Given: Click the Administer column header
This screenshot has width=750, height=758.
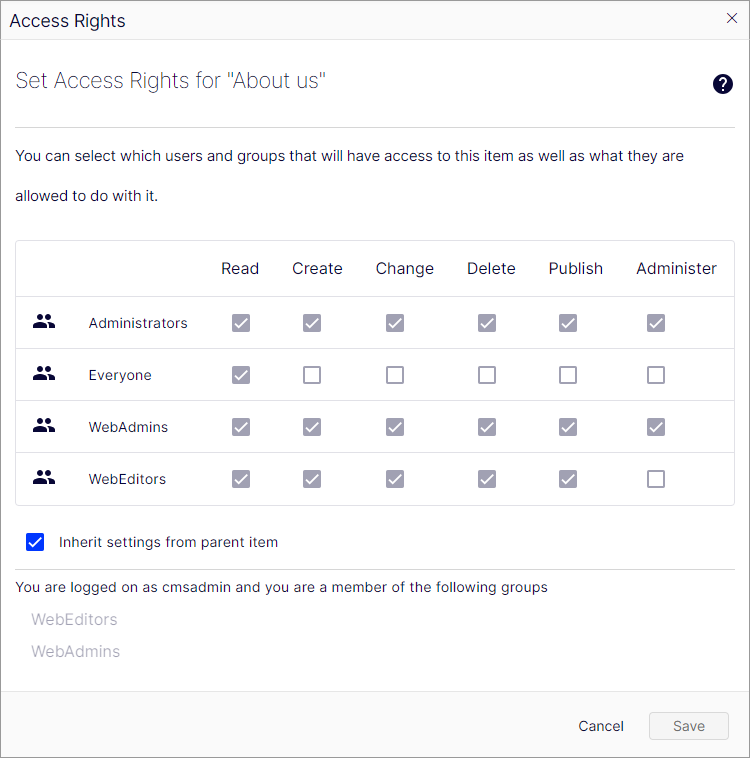Looking at the screenshot, I should tap(676, 268).
